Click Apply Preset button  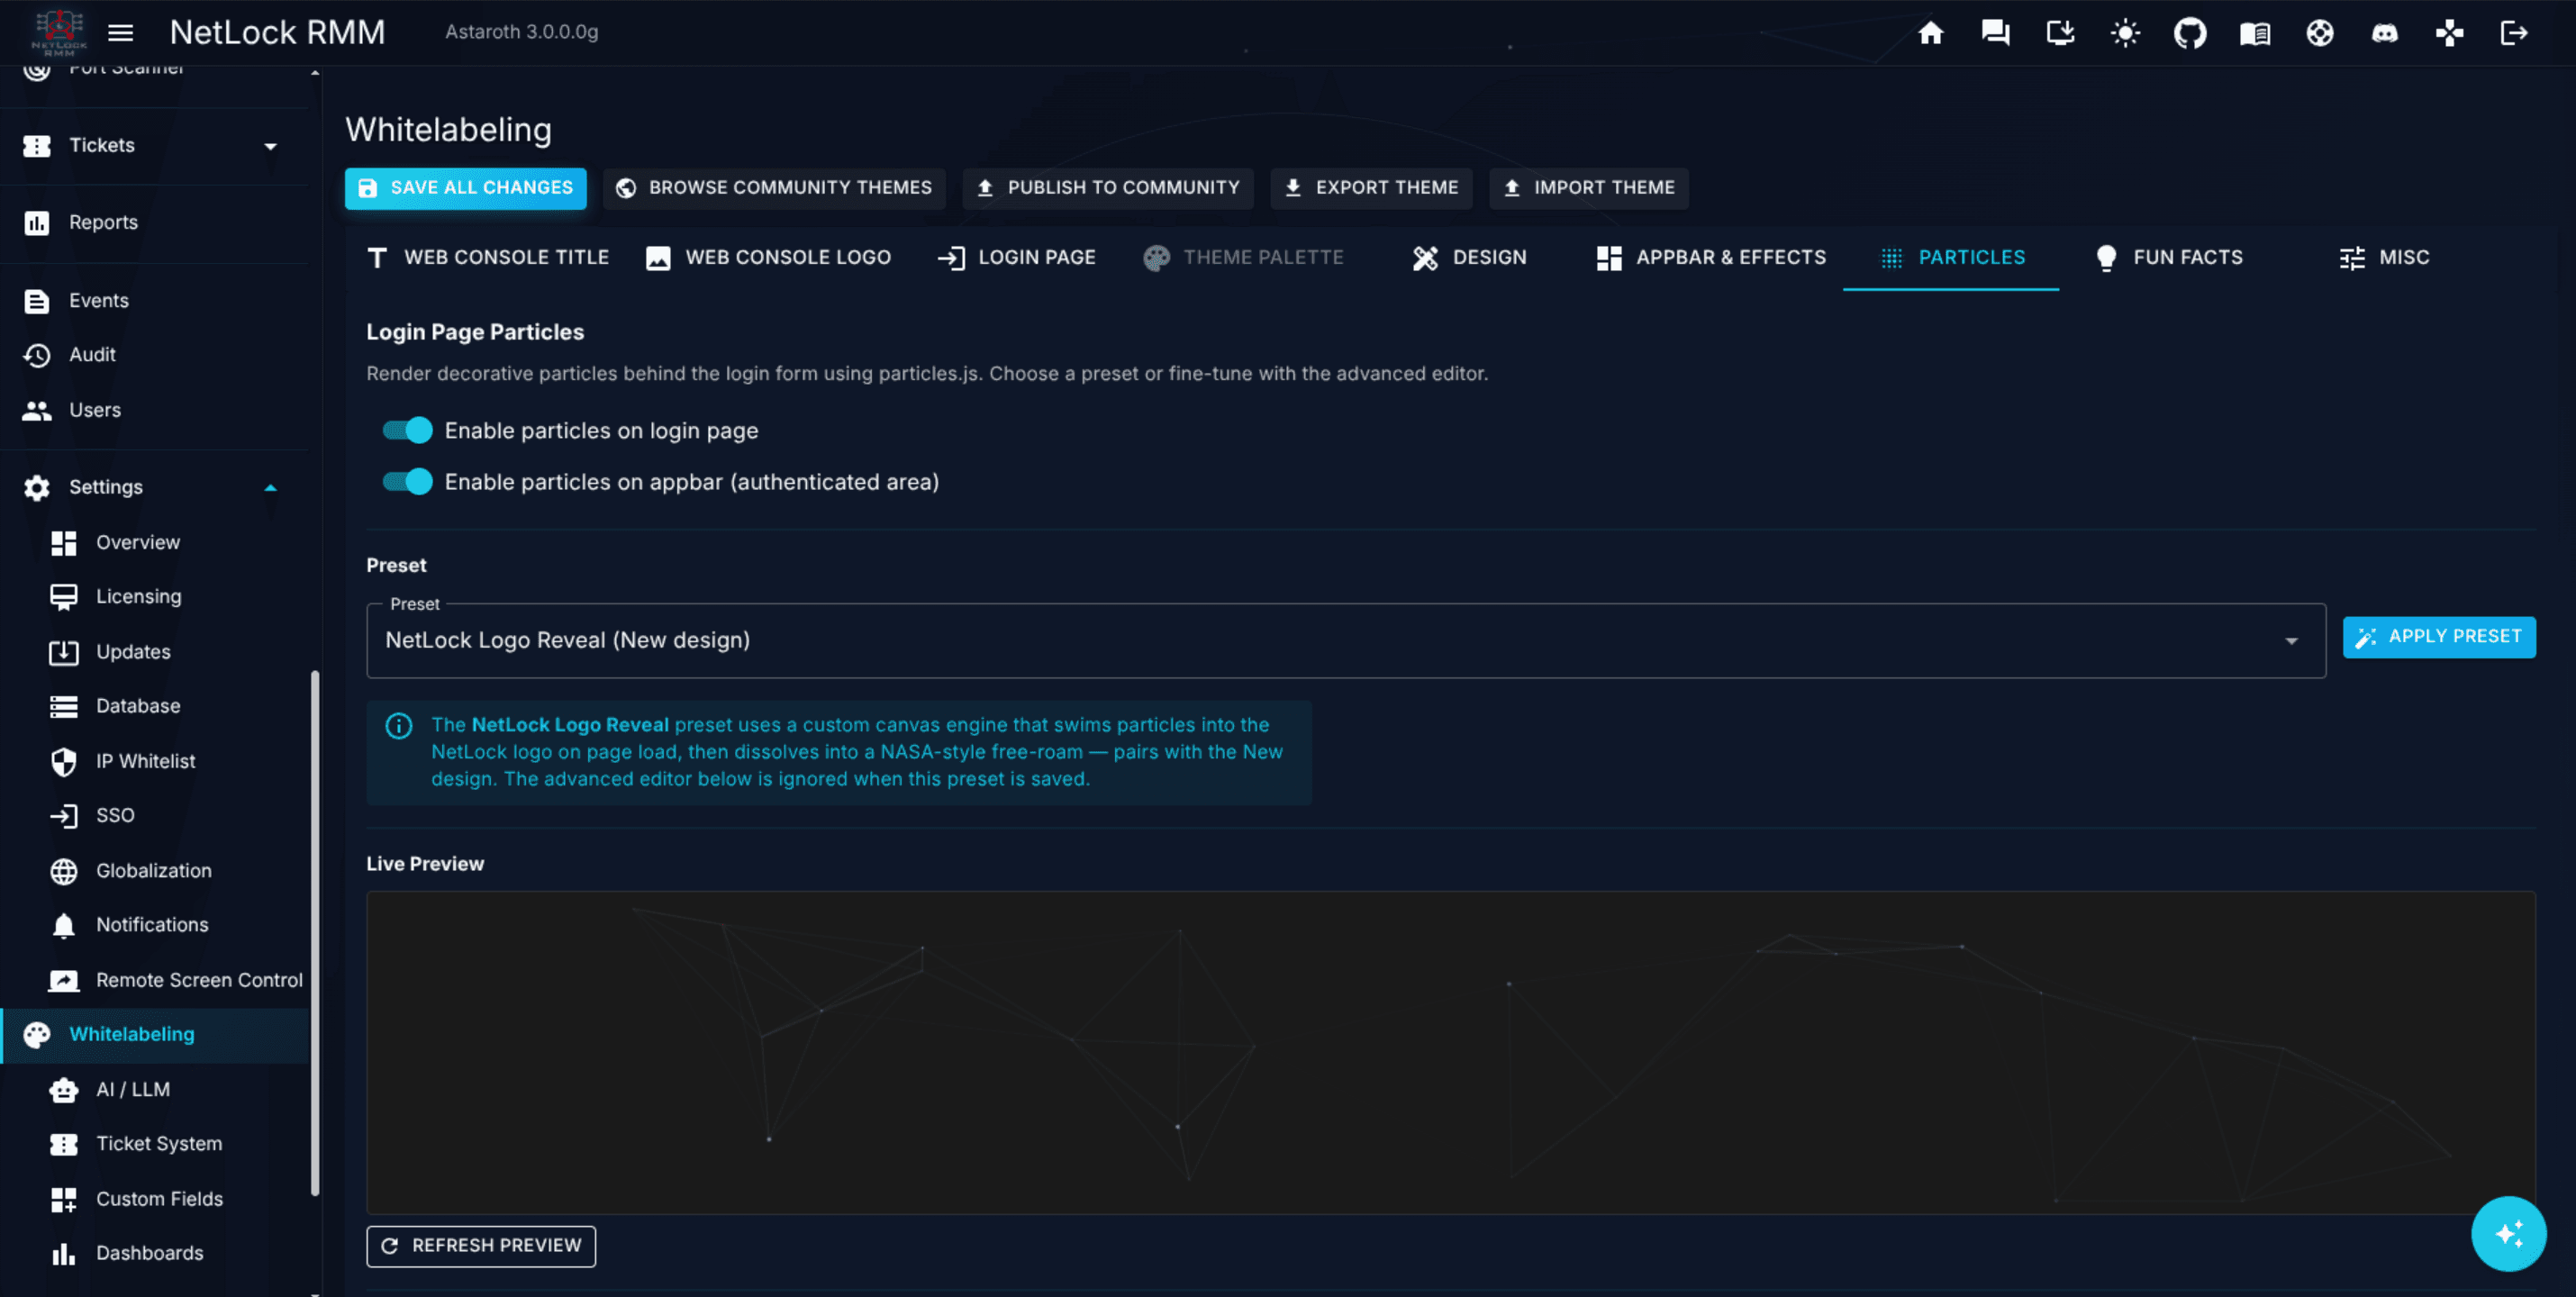(x=2439, y=637)
